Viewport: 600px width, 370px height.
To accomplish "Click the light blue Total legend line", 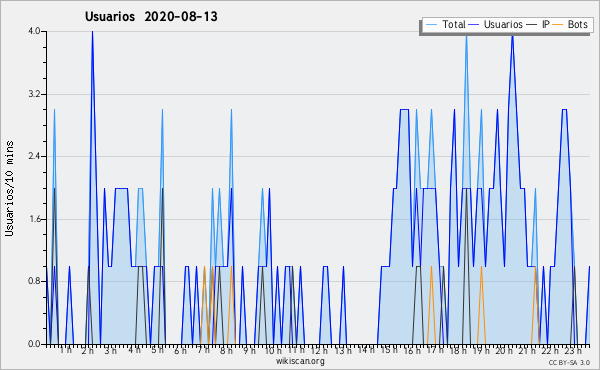I will coord(432,25).
